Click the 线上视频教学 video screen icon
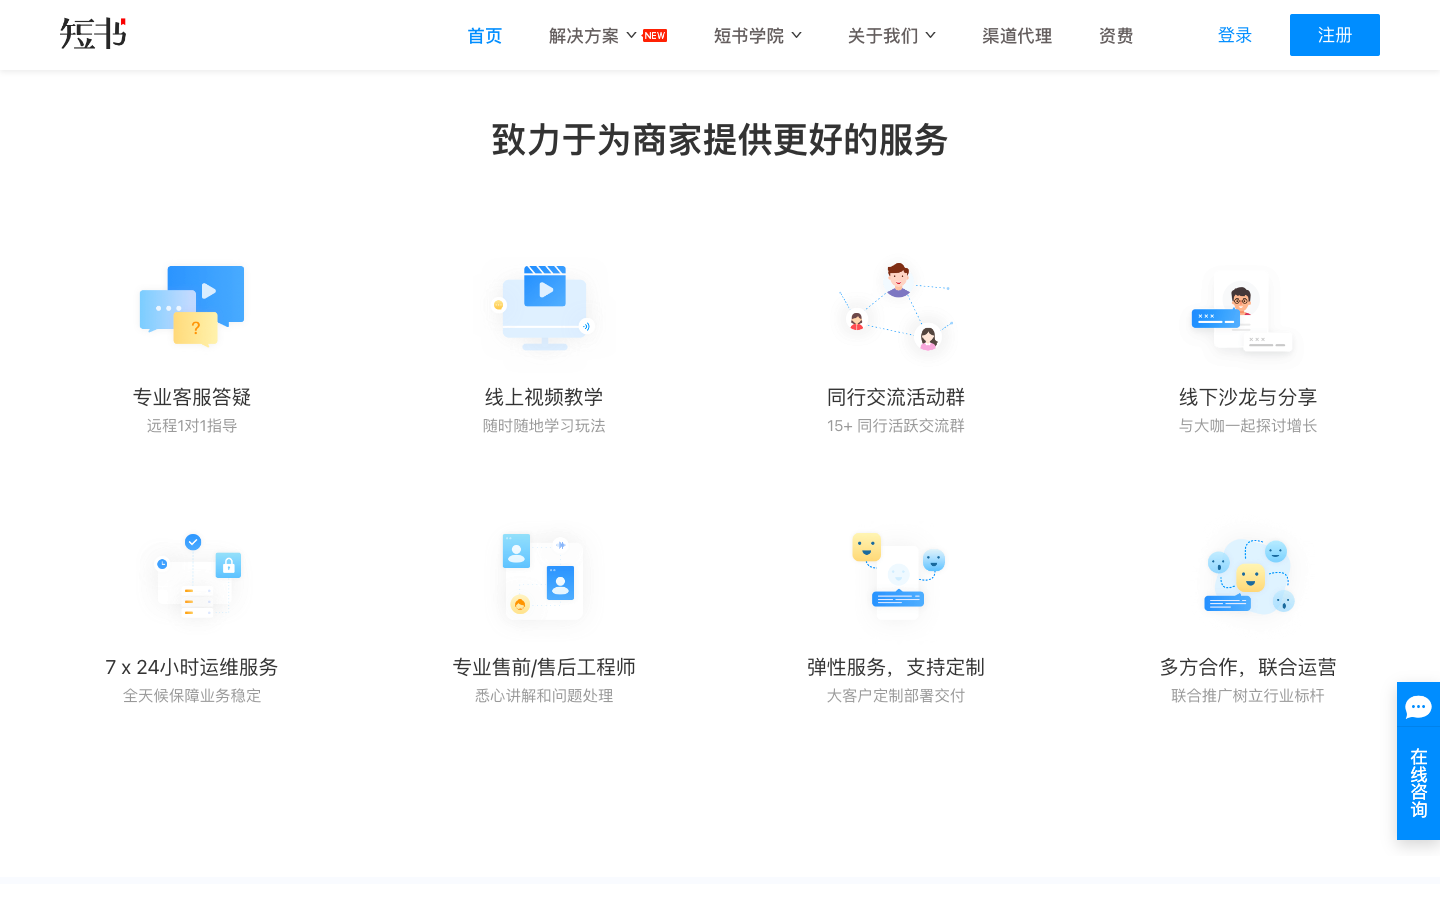1440x900 pixels. tap(543, 305)
